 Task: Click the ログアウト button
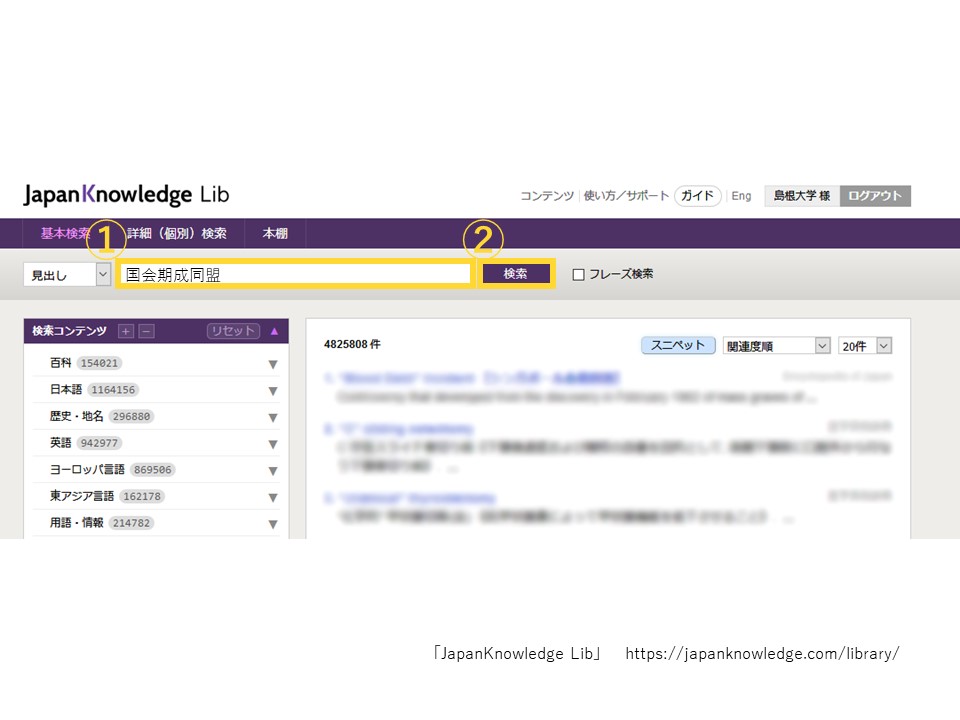pyautogui.click(x=875, y=196)
